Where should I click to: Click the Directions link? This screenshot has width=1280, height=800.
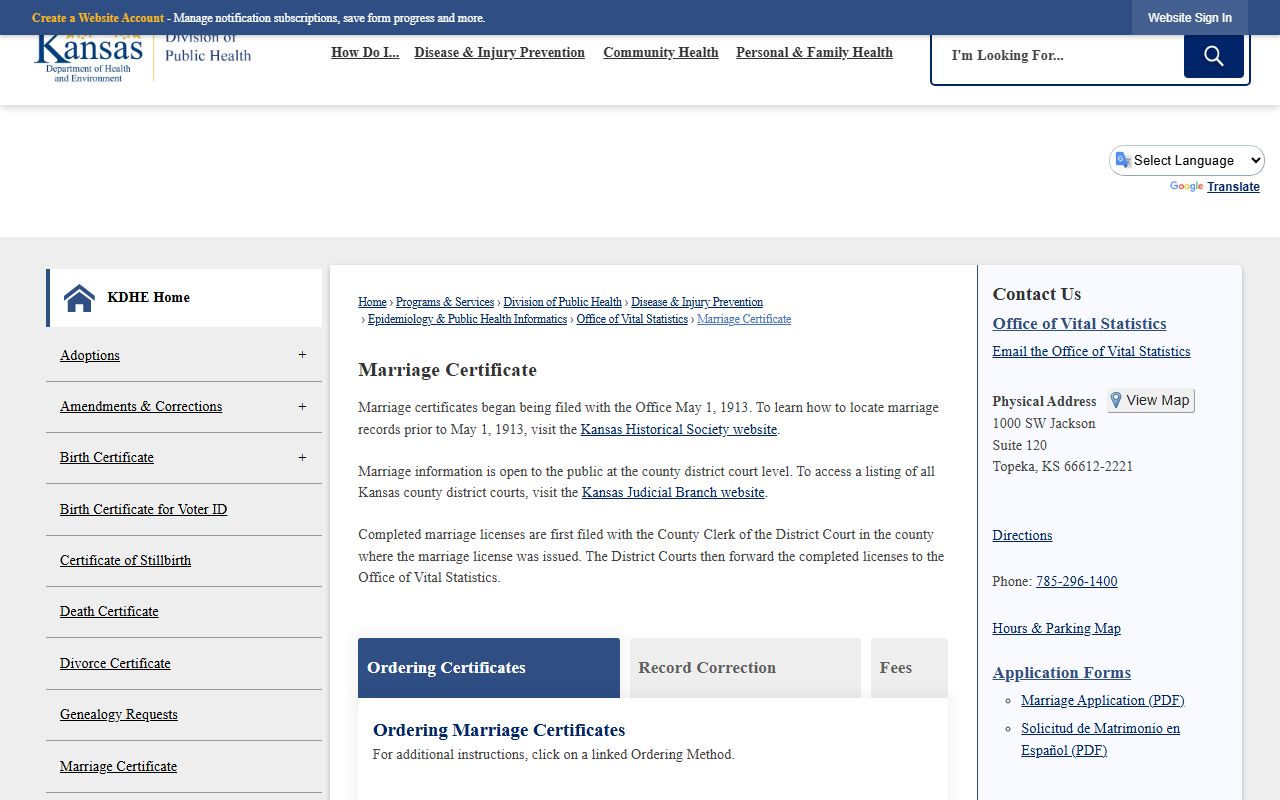tap(1022, 535)
